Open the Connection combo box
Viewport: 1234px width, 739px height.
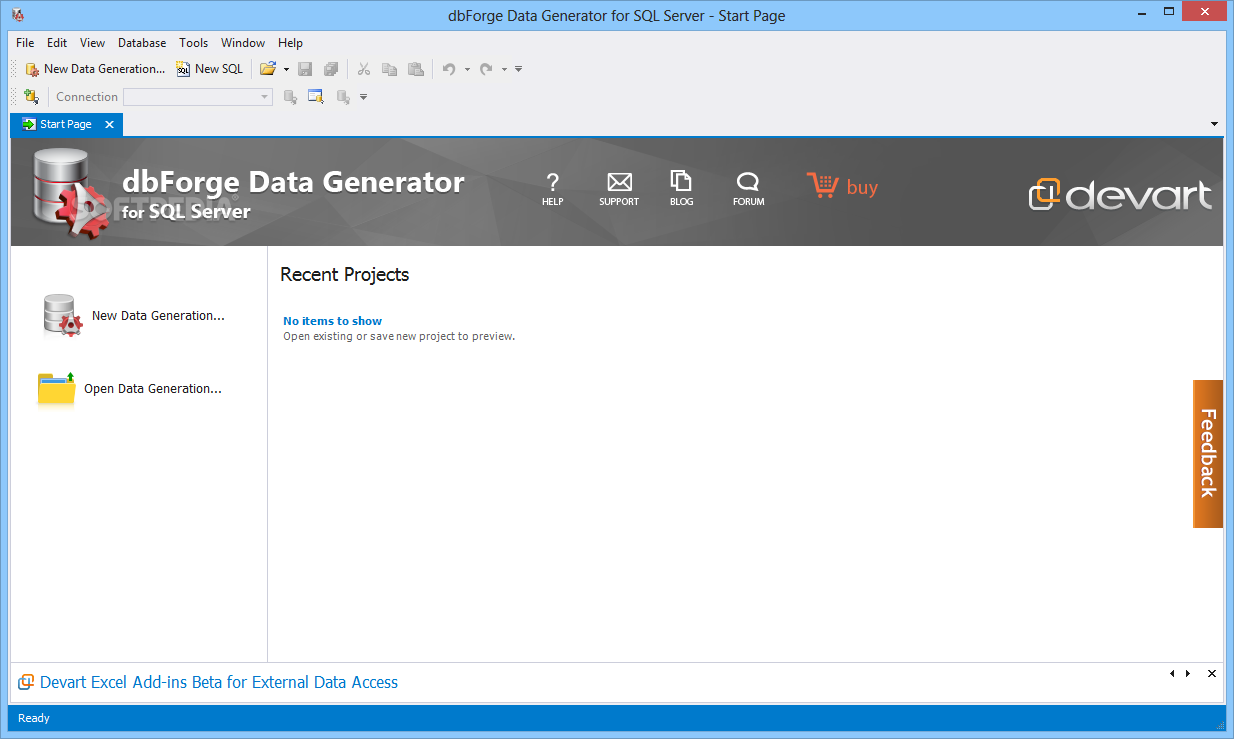point(198,97)
